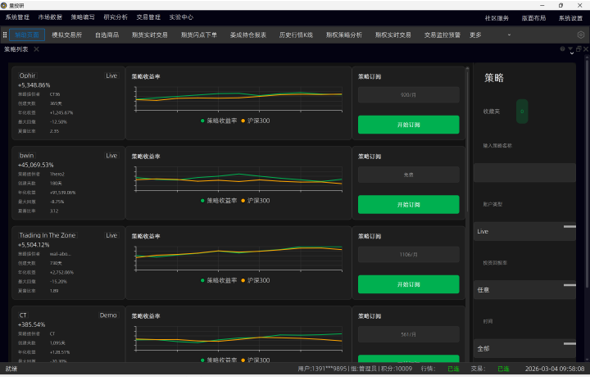The height and width of the screenshot is (377, 590).
Task: Open the gear settings icon on tab bar
Action: (x=581, y=35)
